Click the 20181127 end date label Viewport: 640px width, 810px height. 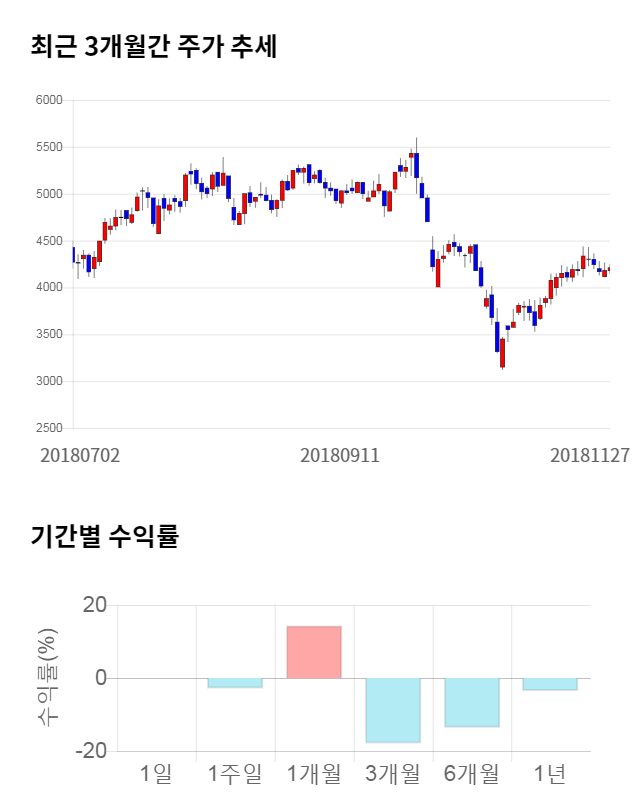(x=590, y=455)
